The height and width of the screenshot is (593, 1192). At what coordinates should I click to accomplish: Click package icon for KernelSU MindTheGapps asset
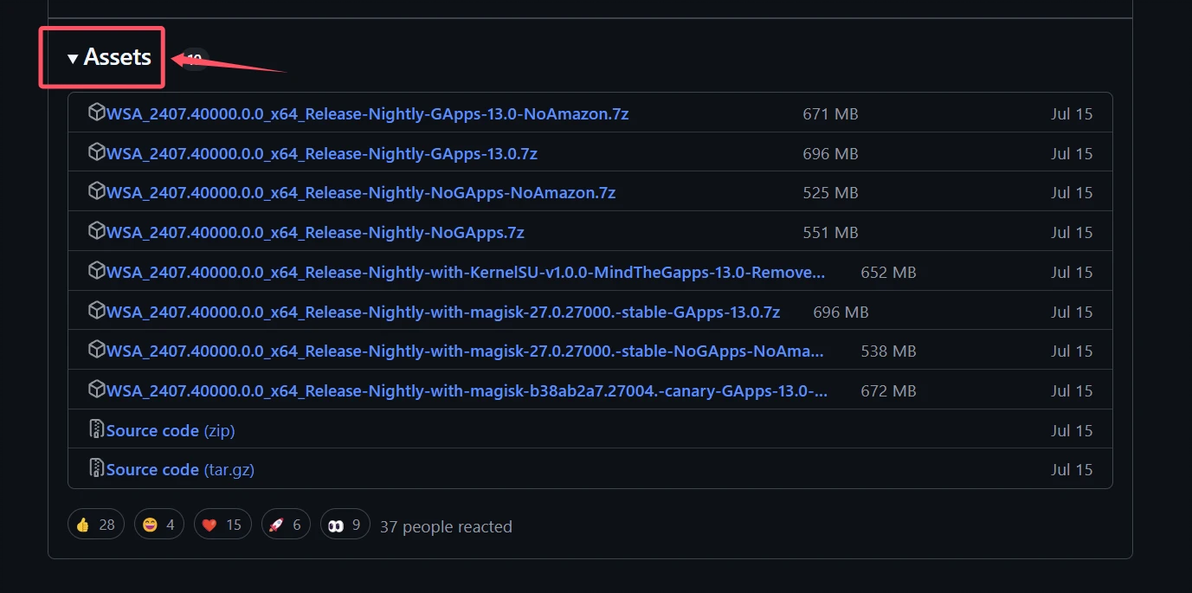[97, 271]
